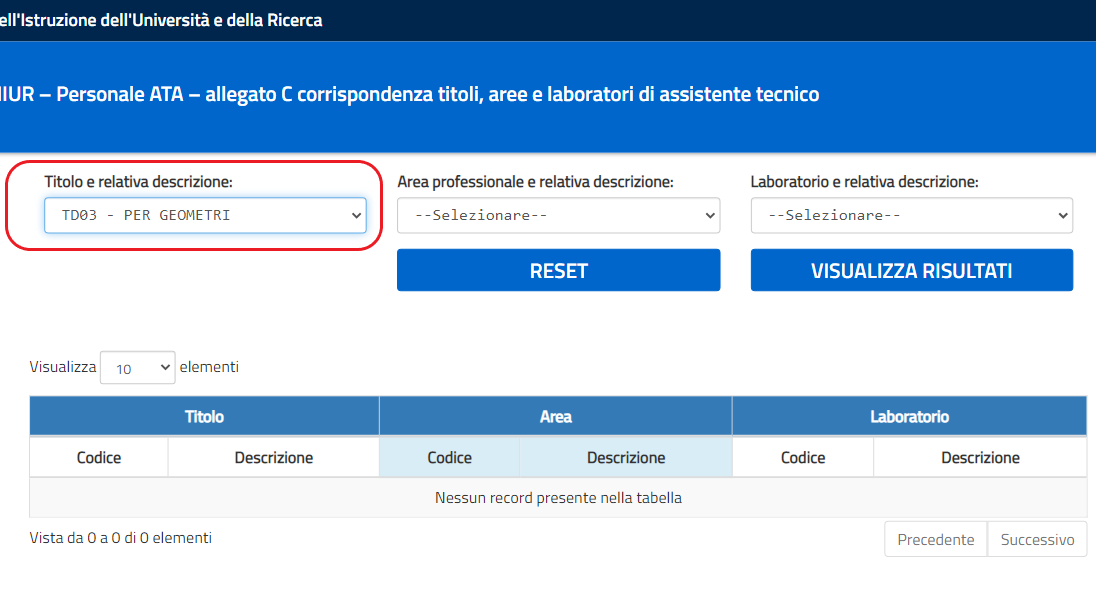Screen dimensions: 1096x598
Task: Expand the Visualizza elements count dropdown
Action: (138, 367)
